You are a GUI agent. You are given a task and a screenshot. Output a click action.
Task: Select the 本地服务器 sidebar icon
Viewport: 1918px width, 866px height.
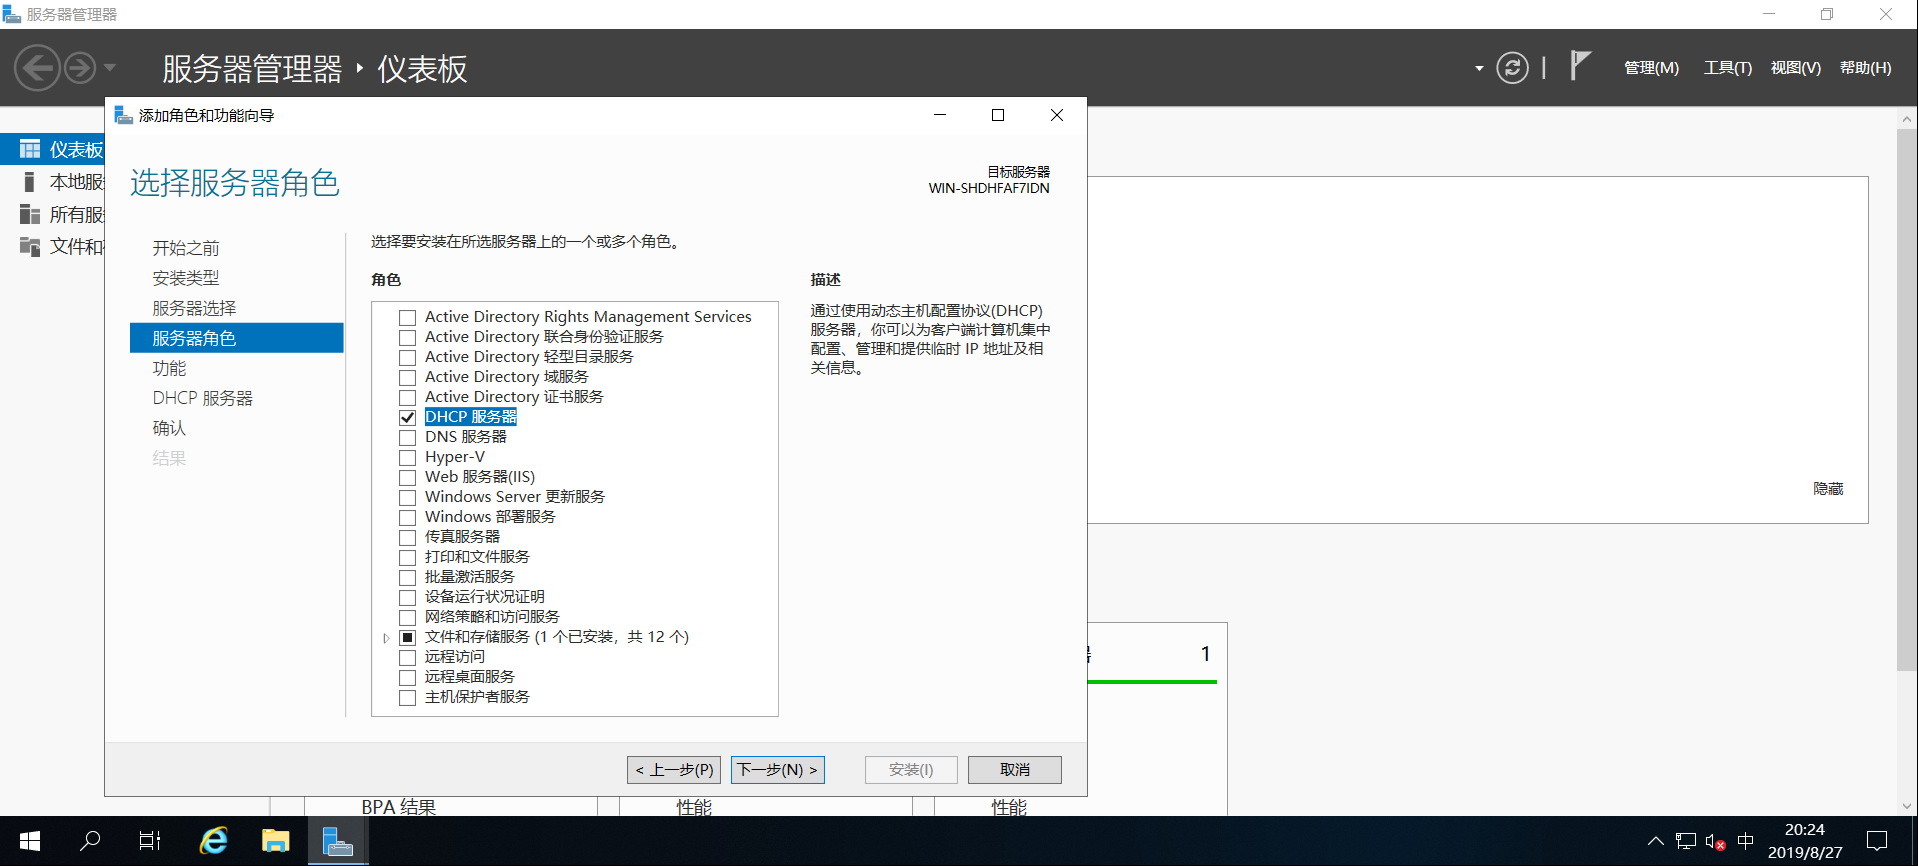coord(30,182)
